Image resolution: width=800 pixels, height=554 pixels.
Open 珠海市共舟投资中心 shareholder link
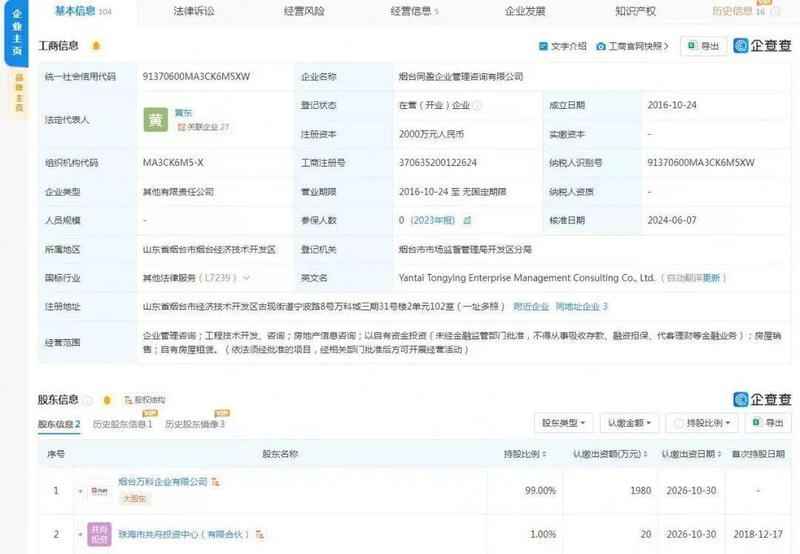(x=184, y=535)
